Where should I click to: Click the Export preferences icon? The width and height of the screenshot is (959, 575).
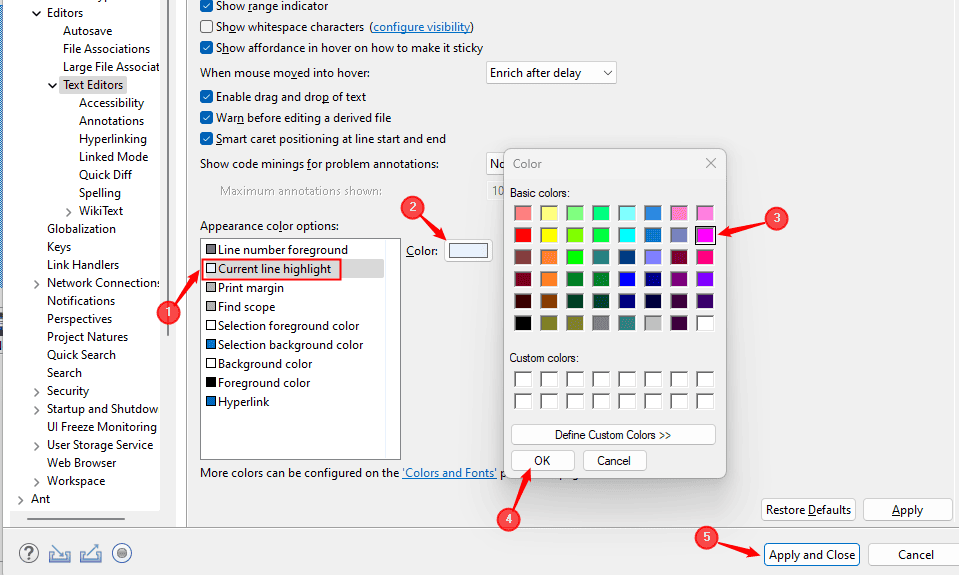pyautogui.click(x=91, y=554)
